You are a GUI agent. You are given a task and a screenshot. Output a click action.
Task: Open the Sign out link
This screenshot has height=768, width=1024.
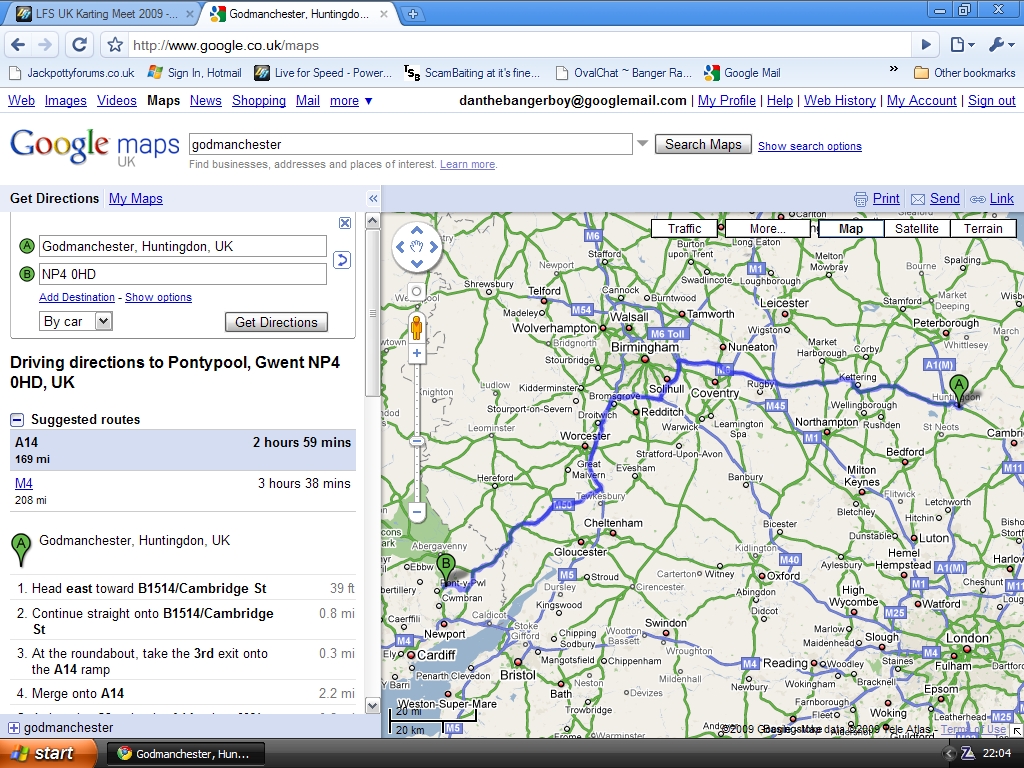tap(991, 101)
